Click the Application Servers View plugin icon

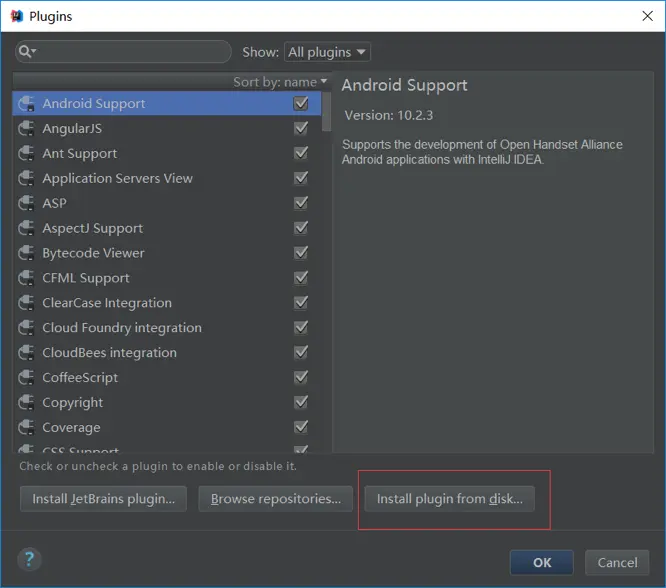pyautogui.click(x=26, y=178)
